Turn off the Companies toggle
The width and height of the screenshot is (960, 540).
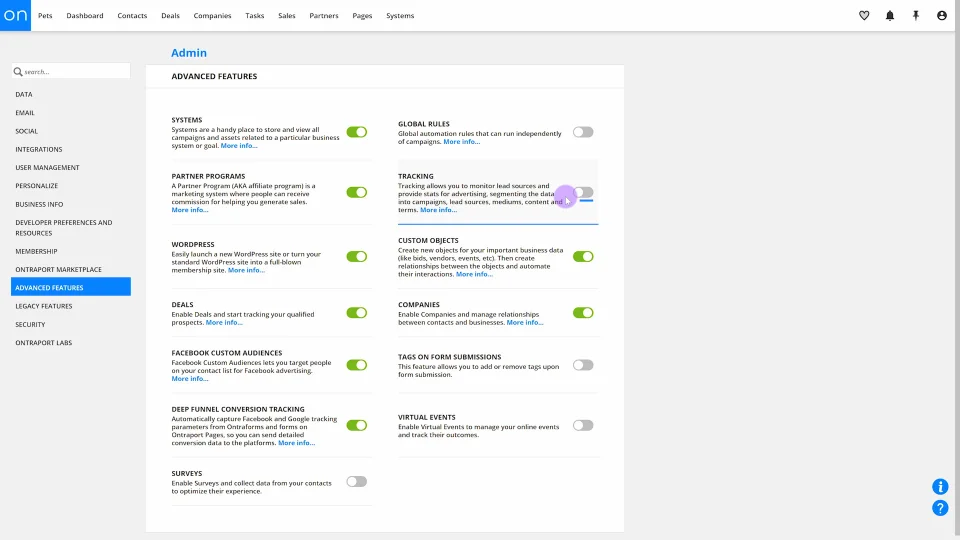coord(583,313)
